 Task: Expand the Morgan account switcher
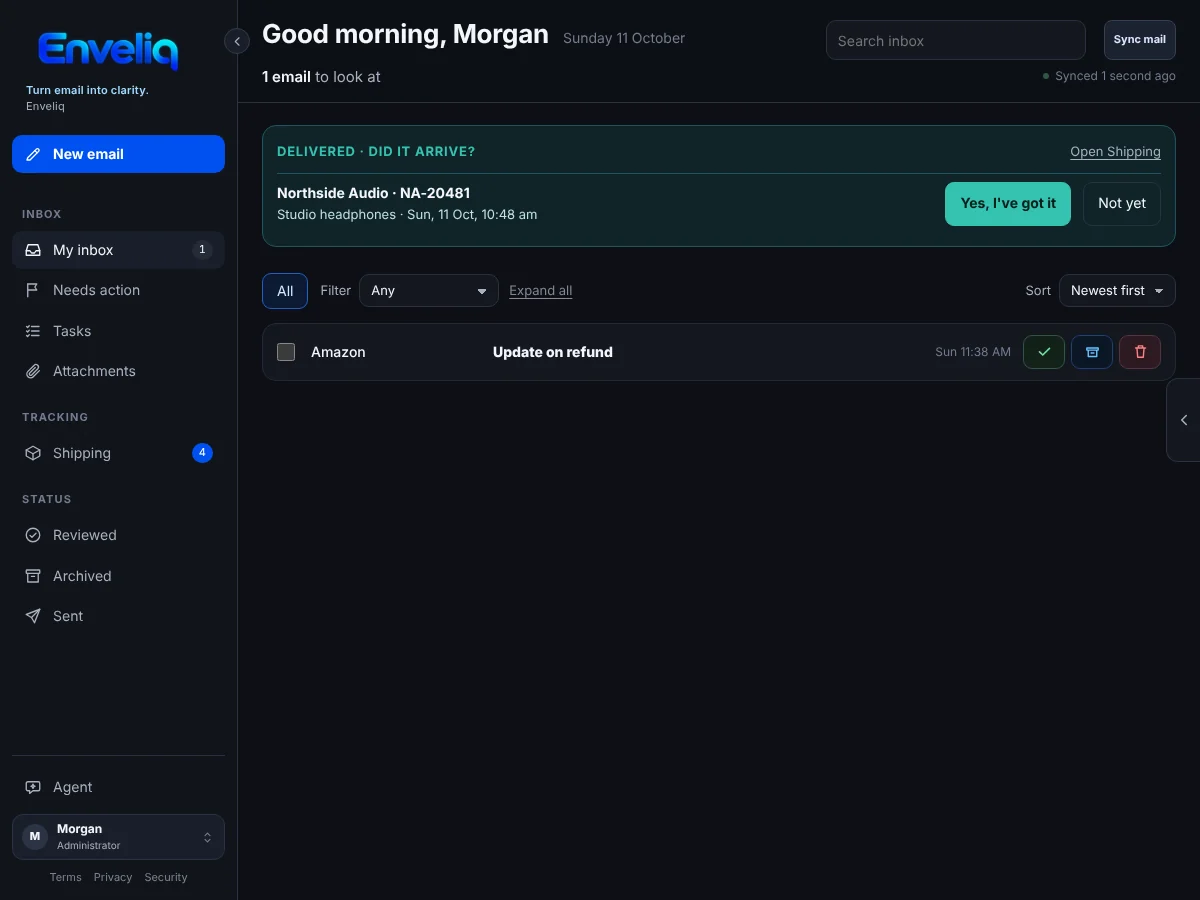click(x=118, y=837)
